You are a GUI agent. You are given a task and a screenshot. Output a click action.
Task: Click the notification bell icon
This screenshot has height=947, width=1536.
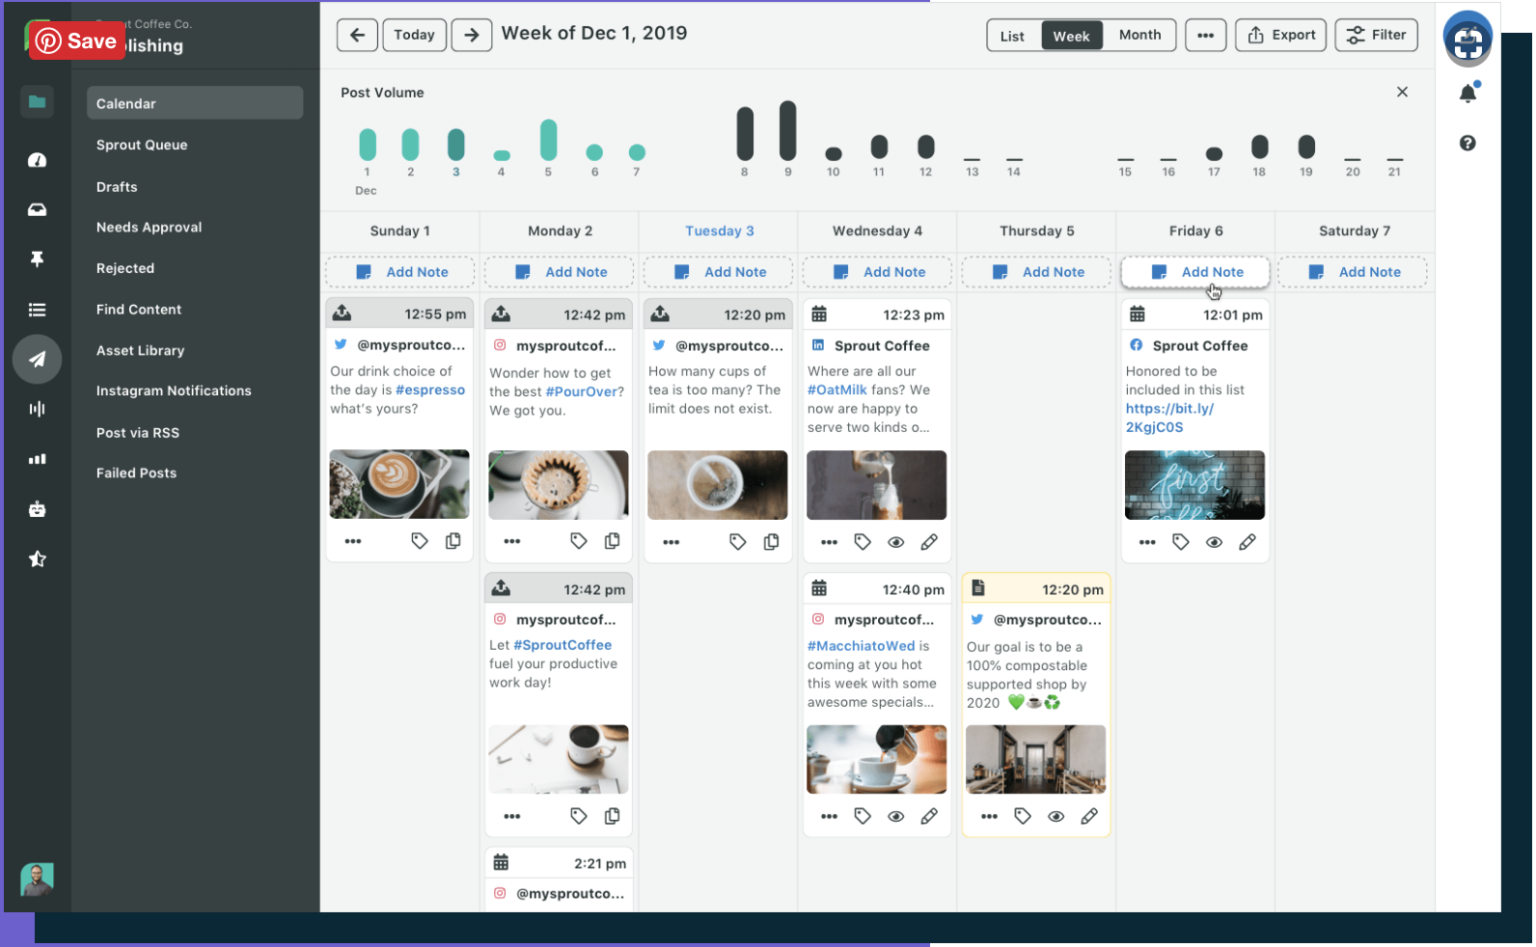(1467, 91)
